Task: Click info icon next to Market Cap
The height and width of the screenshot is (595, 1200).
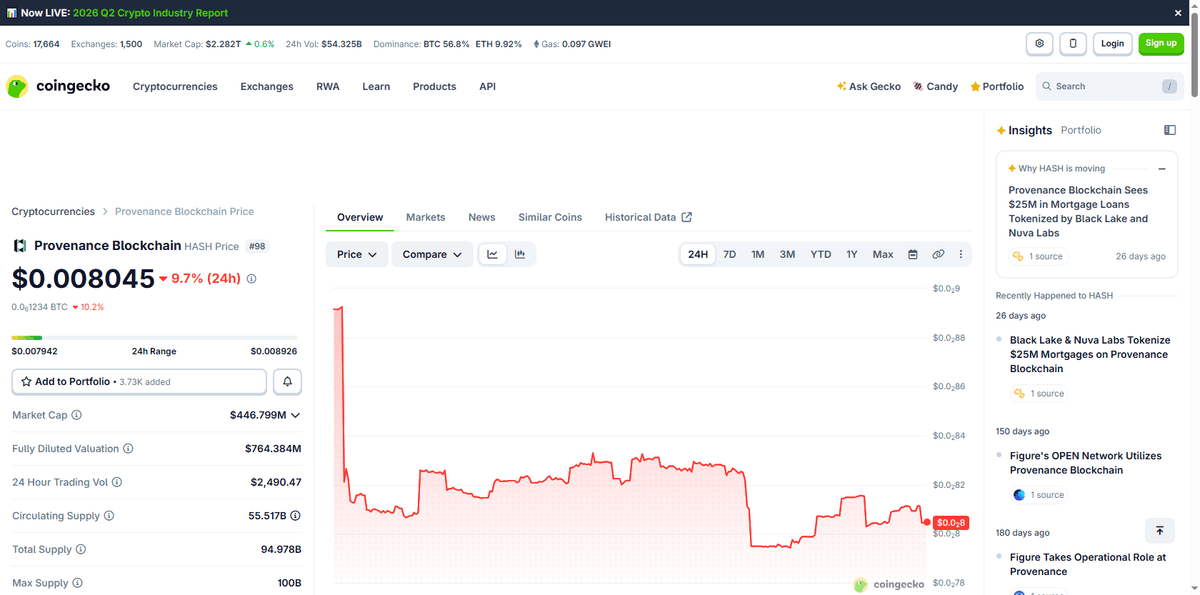Action: [77, 415]
